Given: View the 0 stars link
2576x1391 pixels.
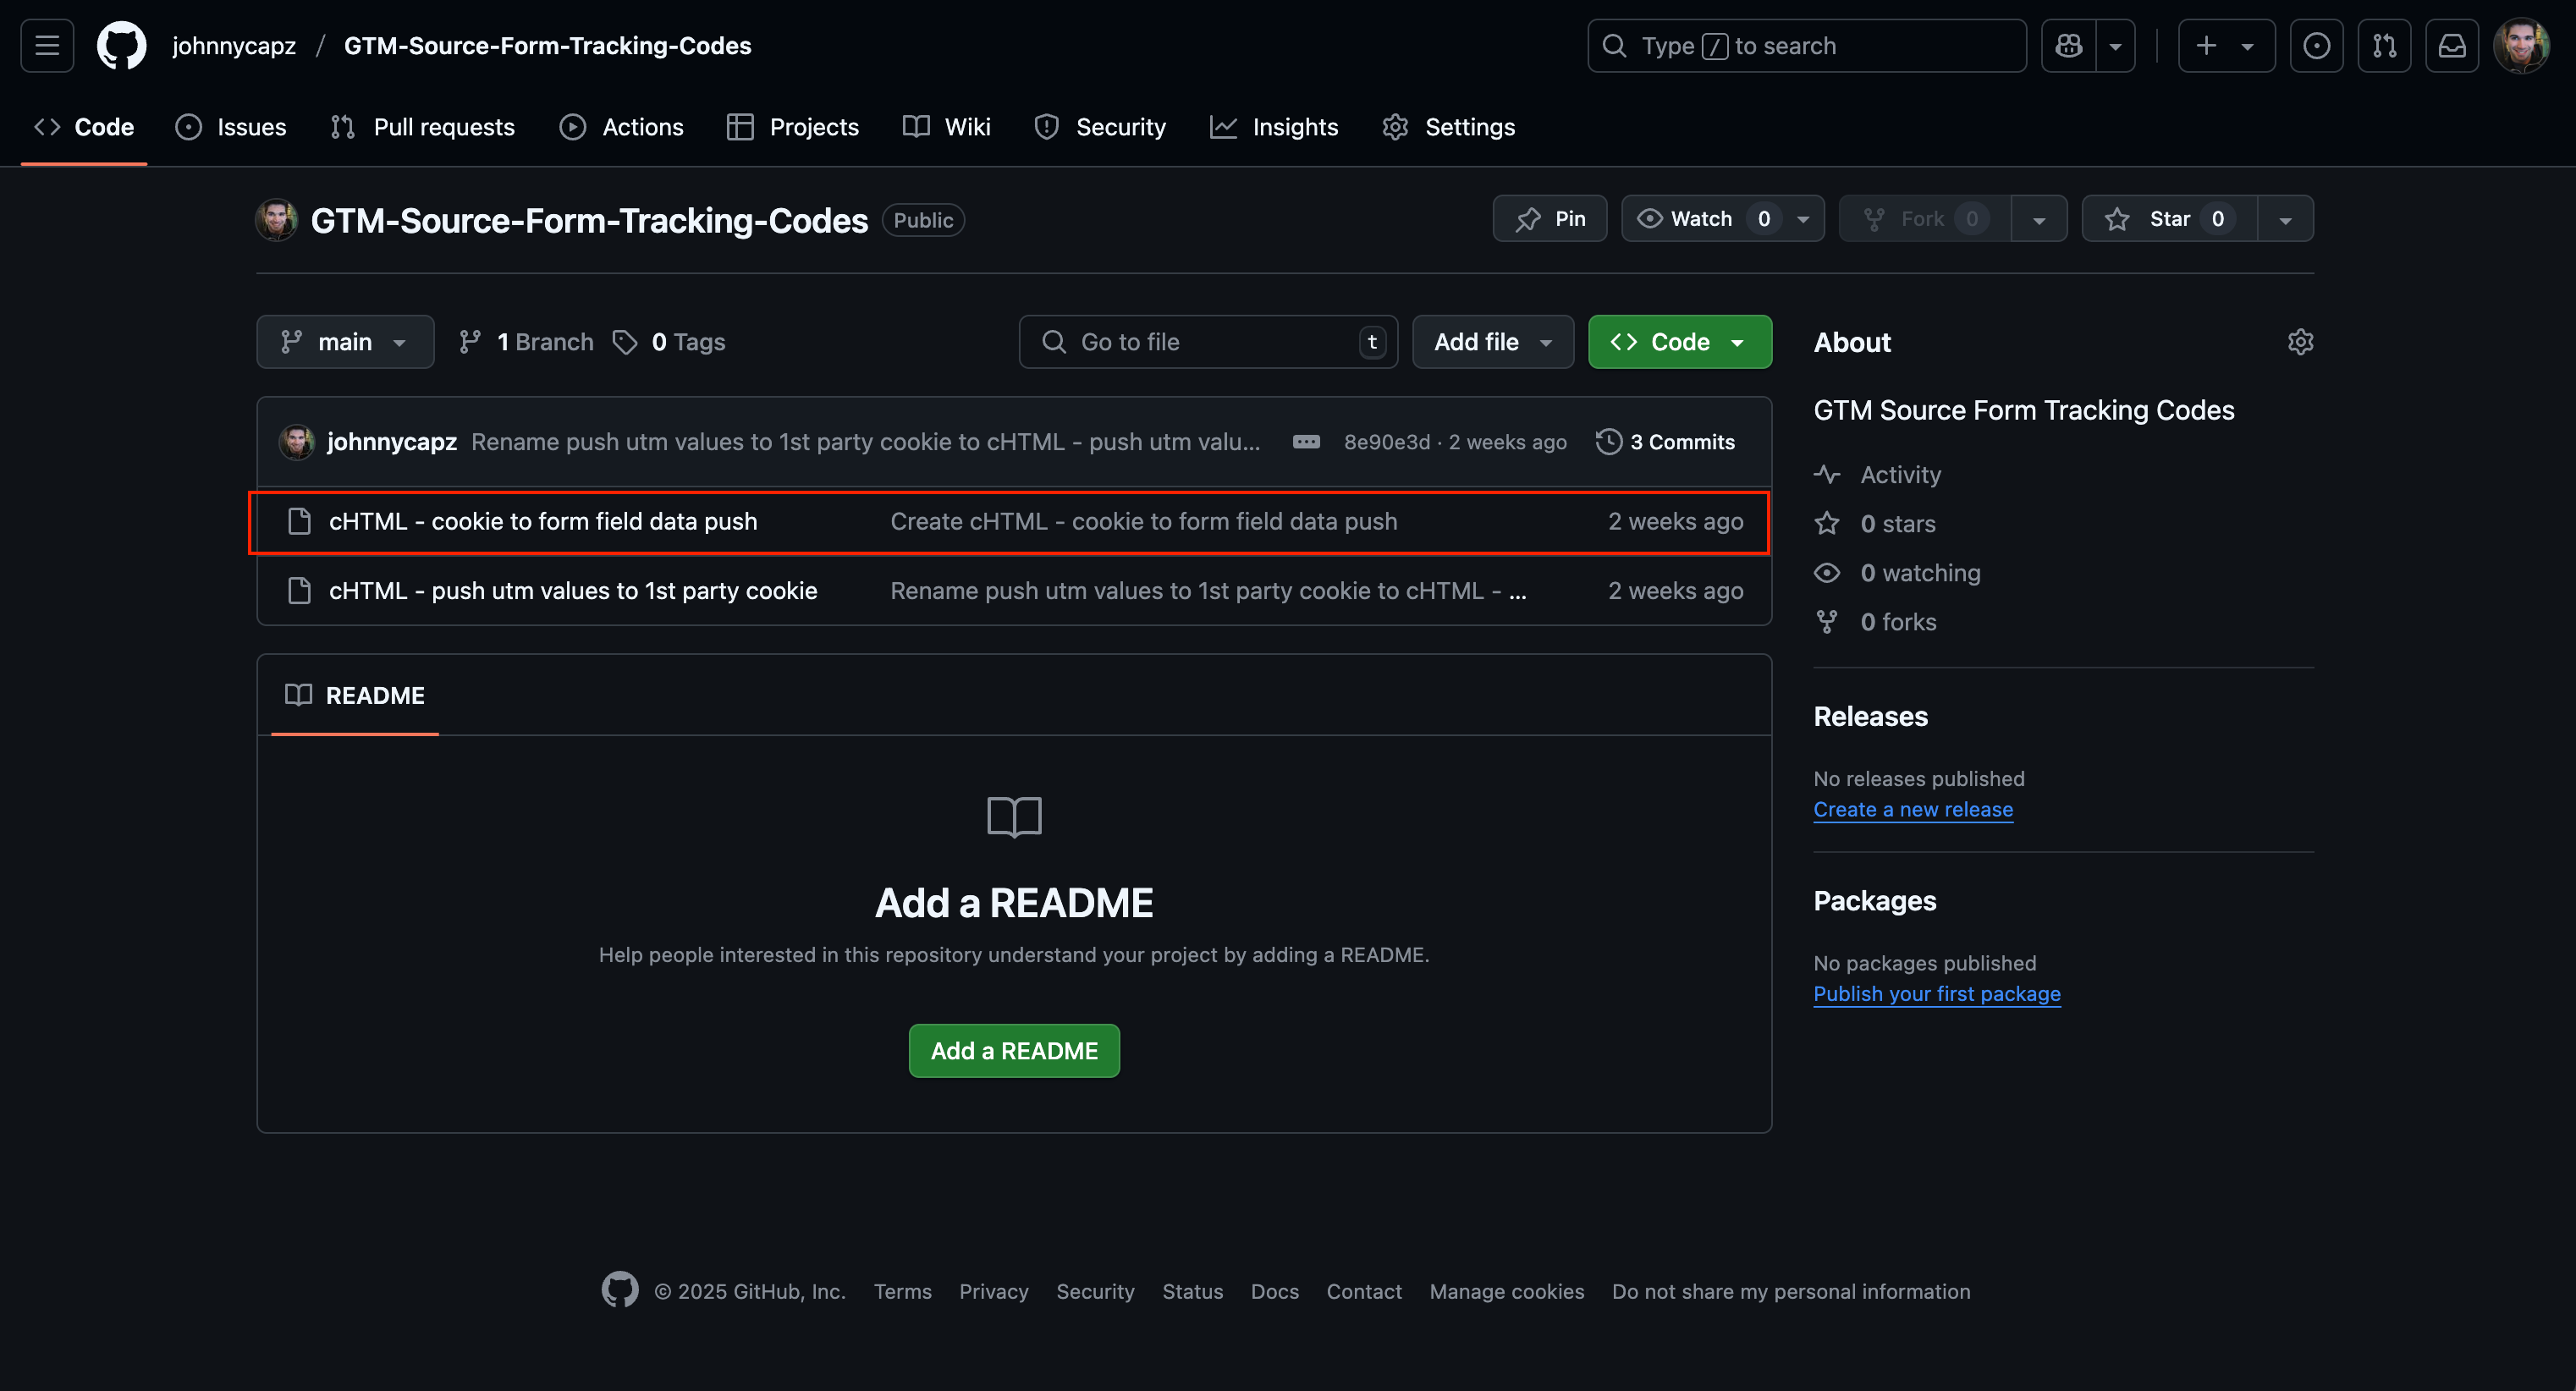Looking at the screenshot, I should (1875, 523).
